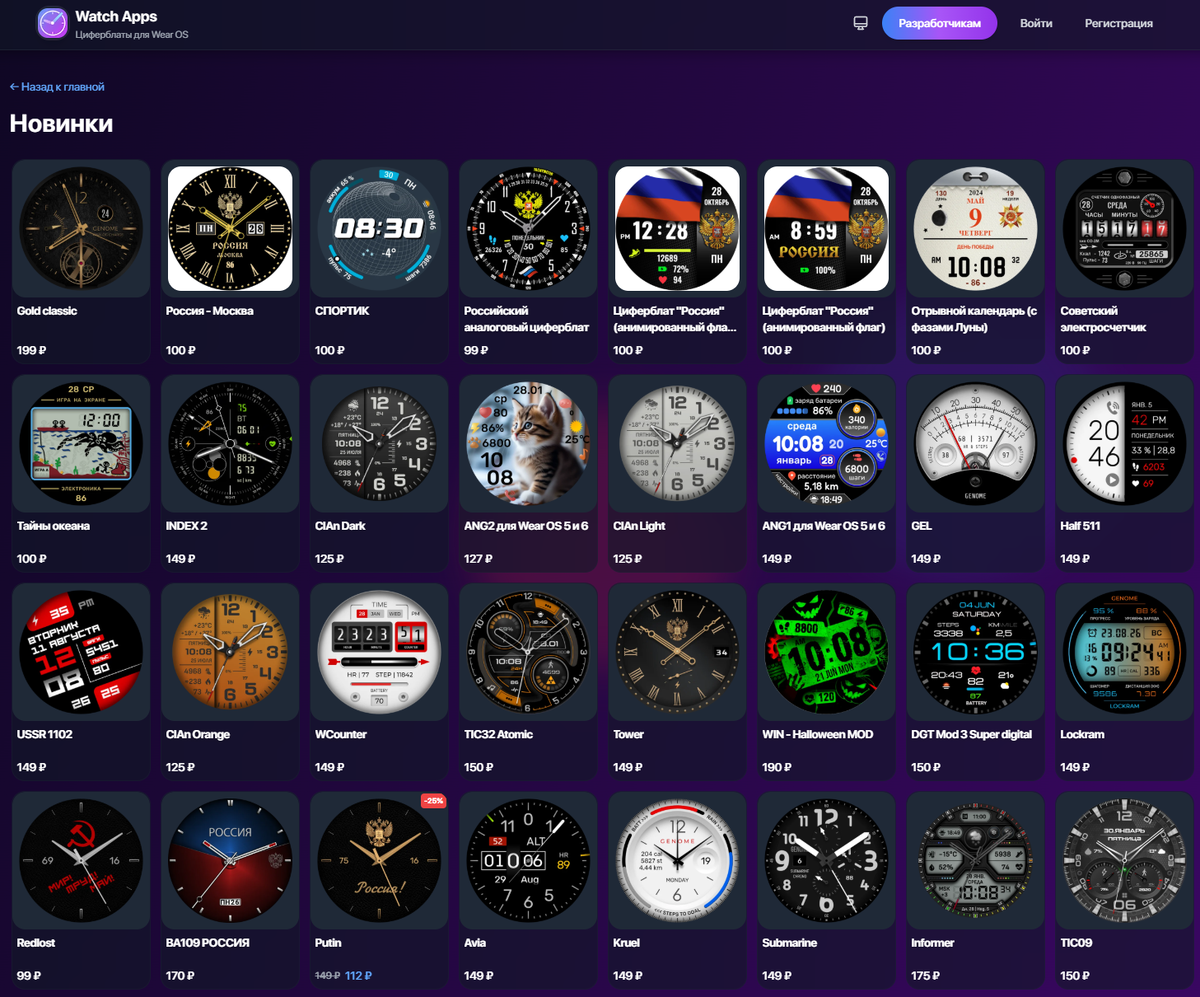Open the Tower watch face thumbnail

click(678, 652)
